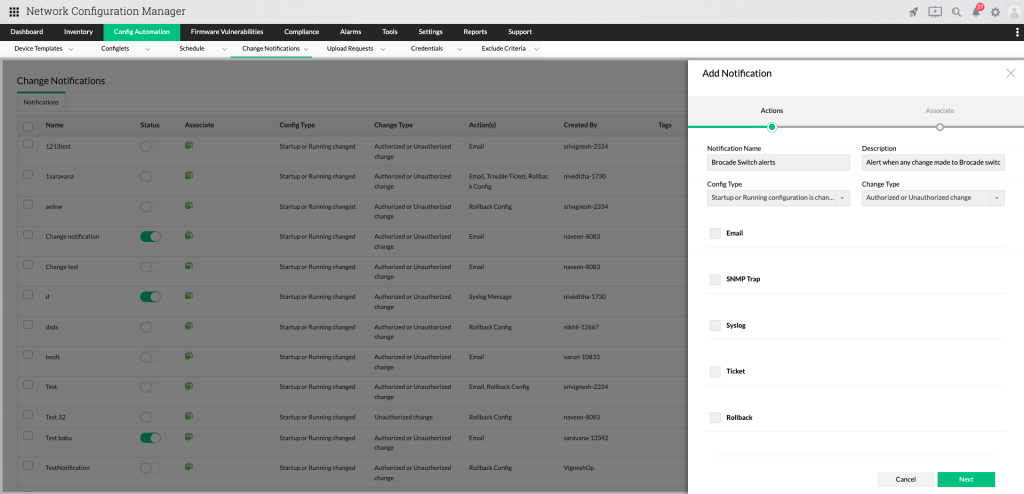Enable the SNMP Trap checkbox

(x=715, y=279)
